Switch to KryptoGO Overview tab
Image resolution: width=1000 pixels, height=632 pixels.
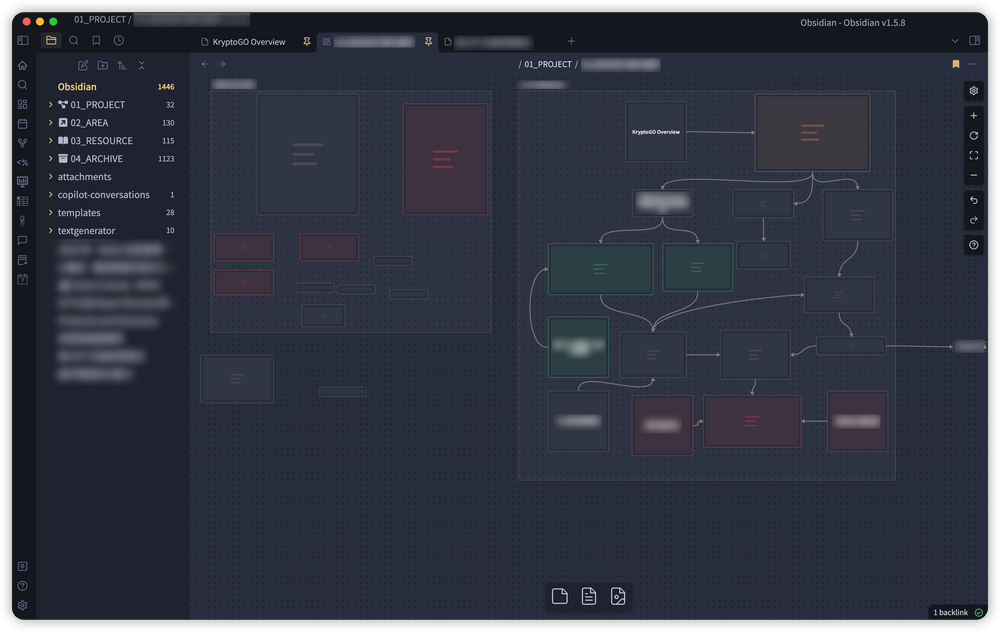248,42
